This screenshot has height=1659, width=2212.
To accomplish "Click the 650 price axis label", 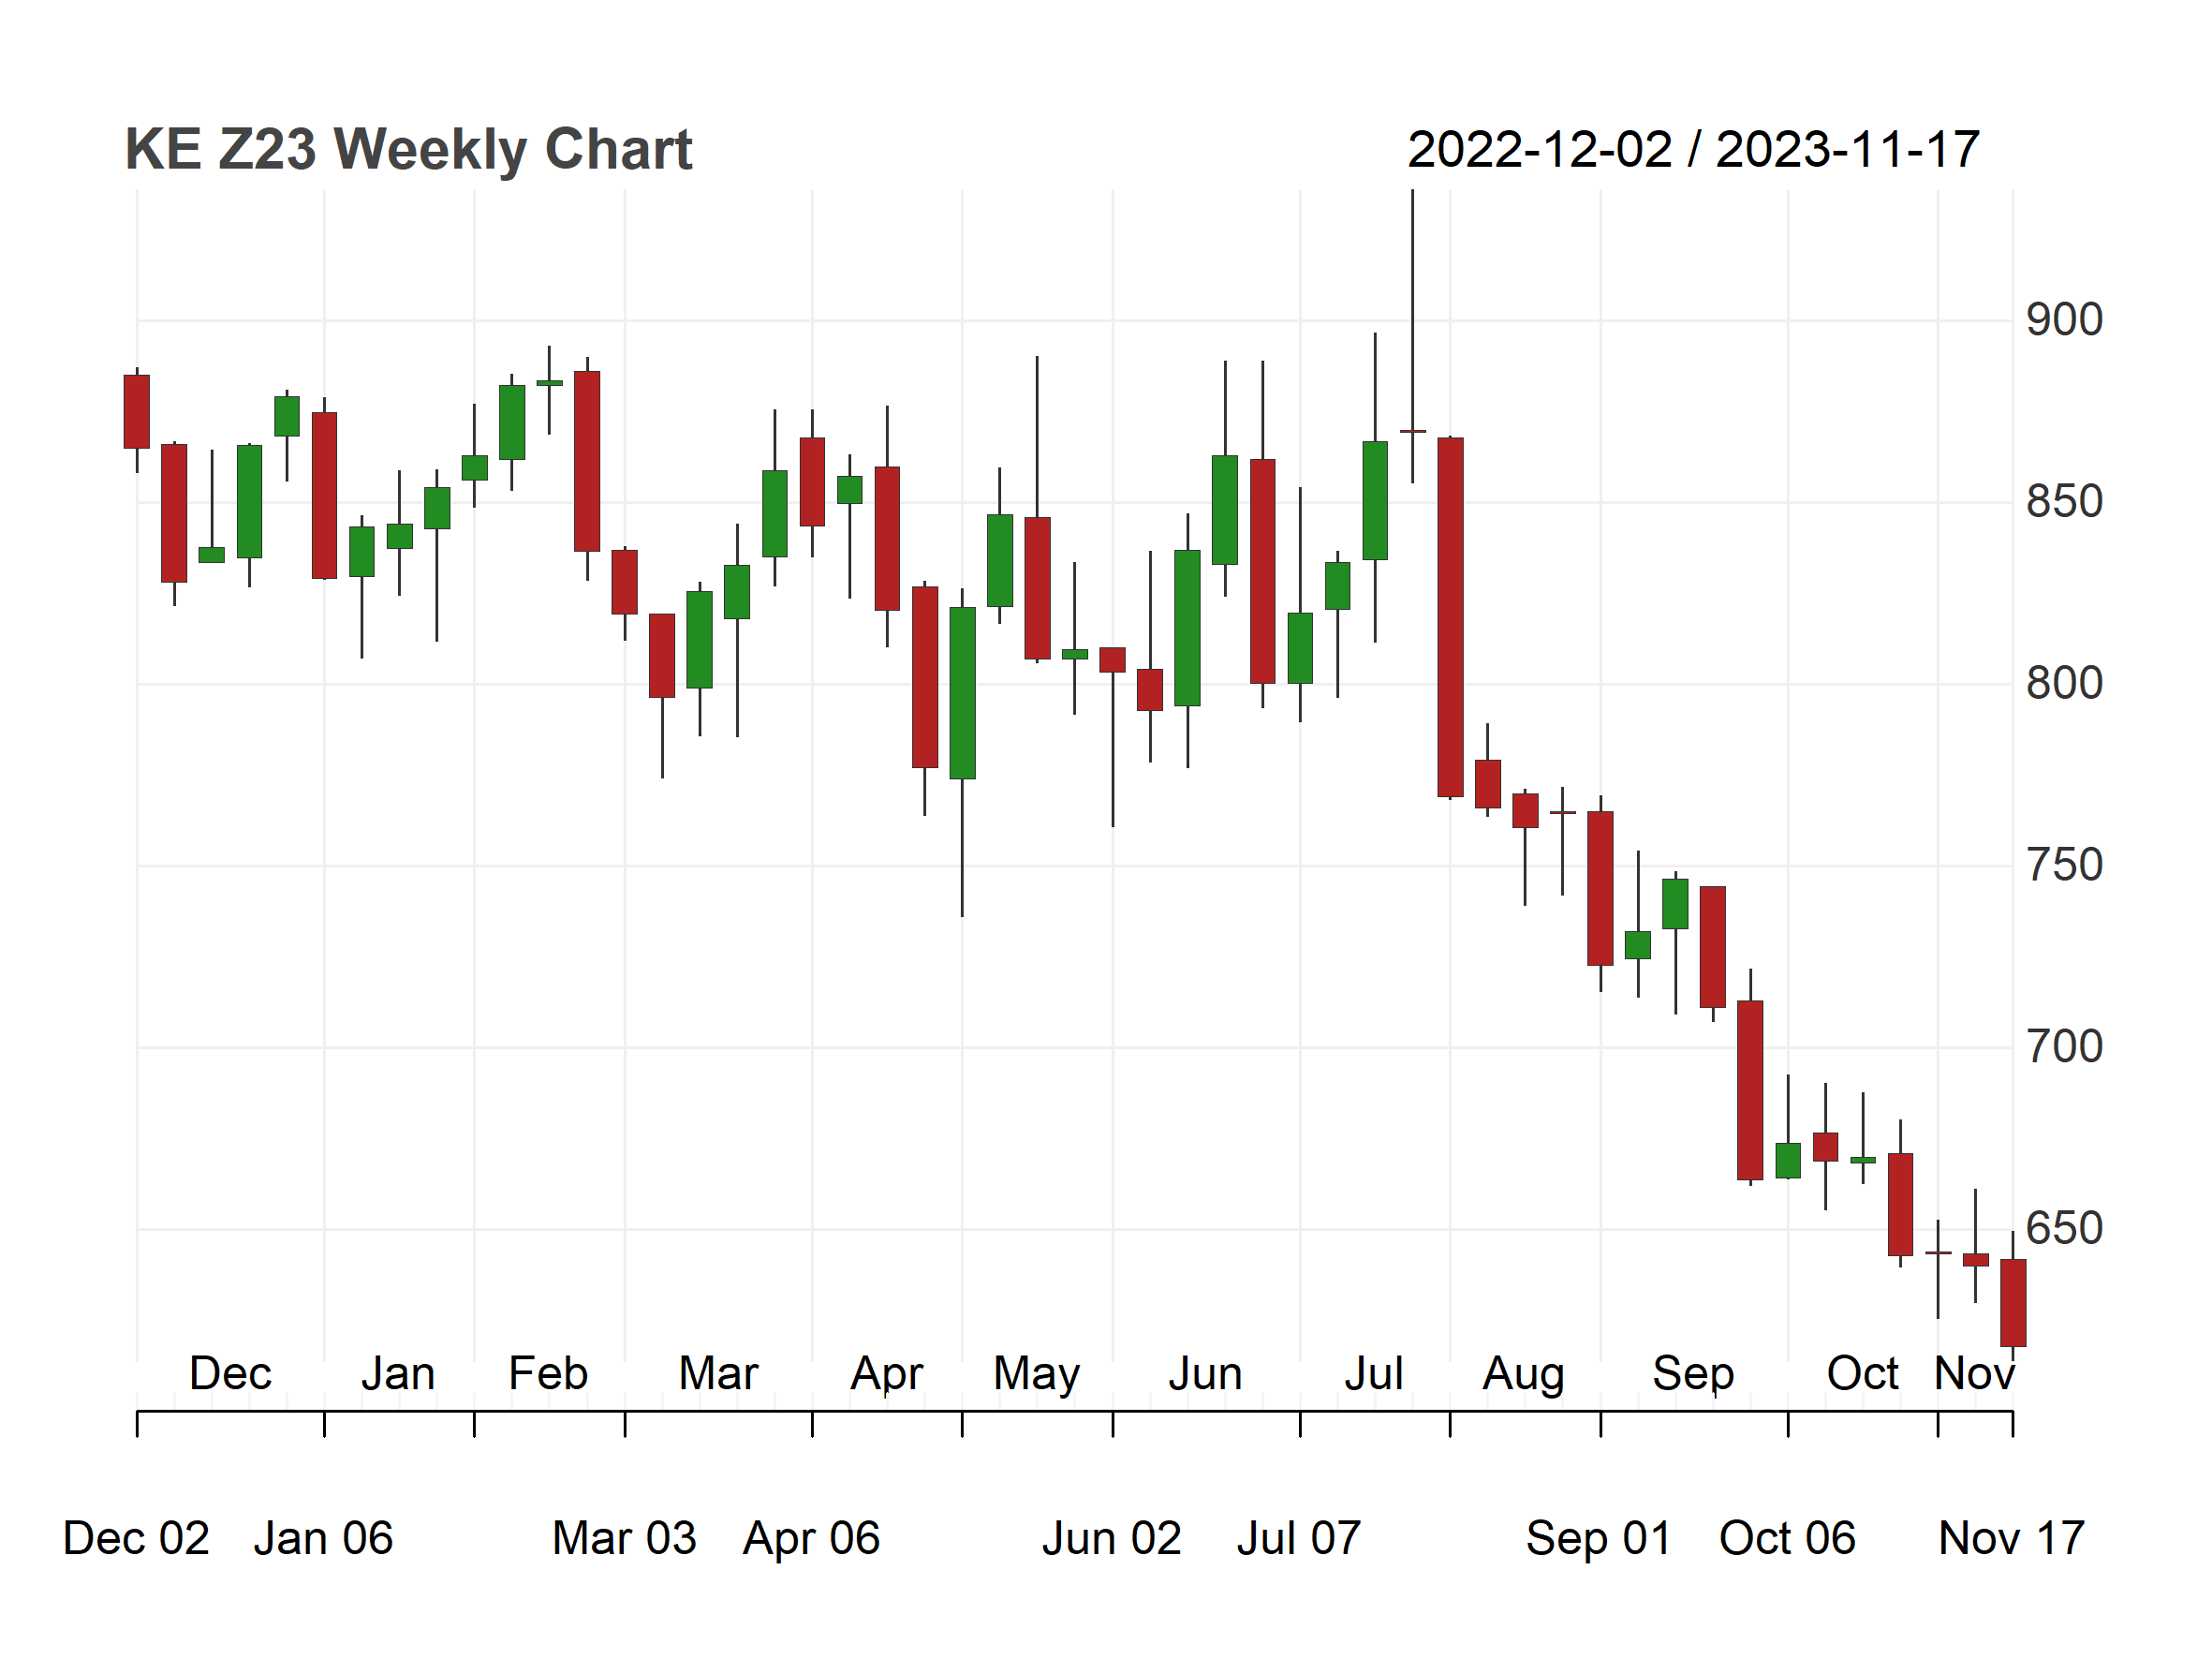I will [x=2064, y=1229].
